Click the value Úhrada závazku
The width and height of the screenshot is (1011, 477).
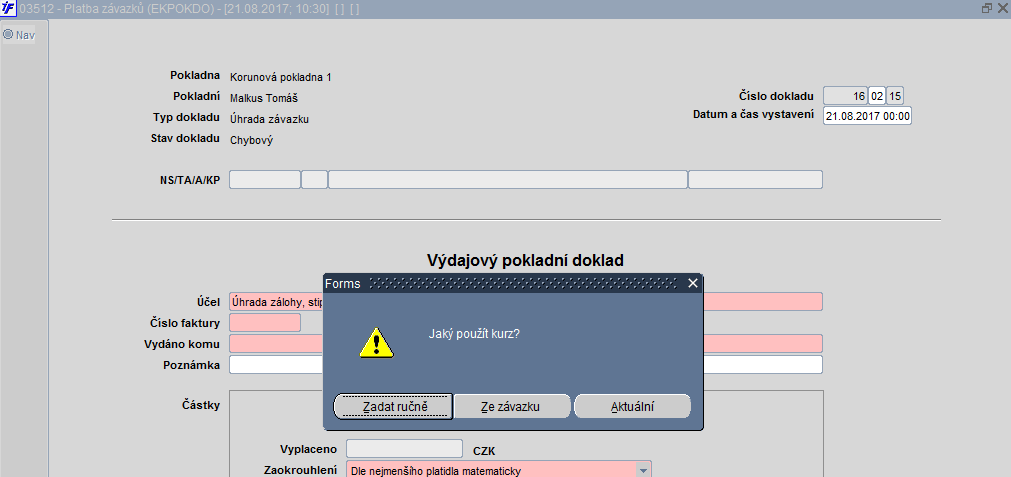[x=270, y=119]
